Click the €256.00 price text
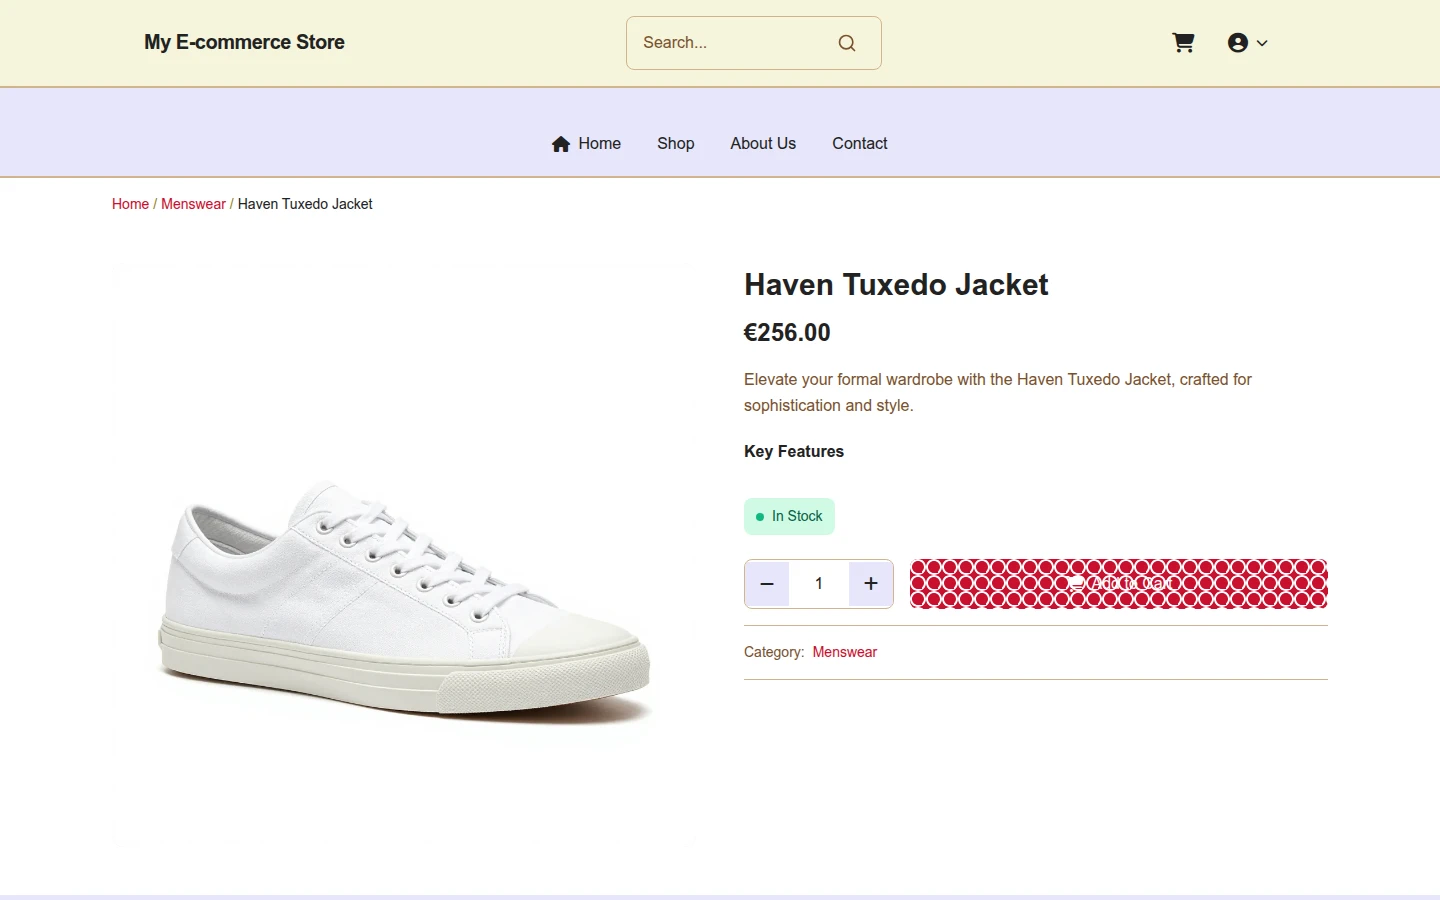Image resolution: width=1440 pixels, height=900 pixels. (787, 333)
